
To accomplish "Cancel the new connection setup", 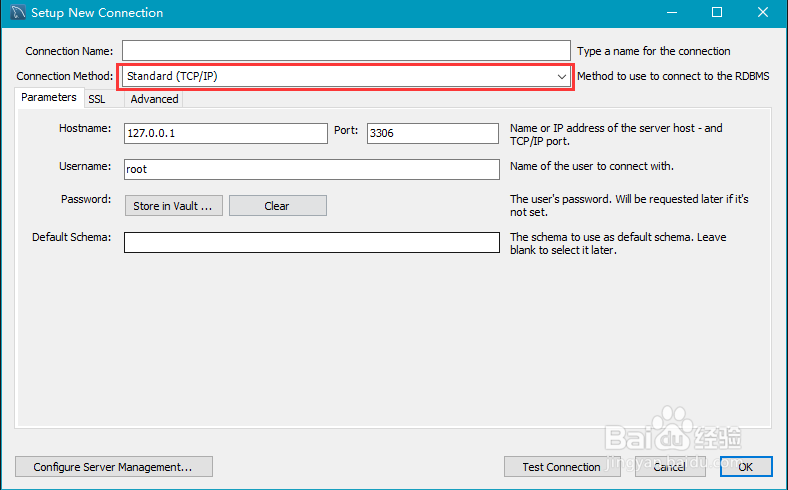I will click(669, 467).
